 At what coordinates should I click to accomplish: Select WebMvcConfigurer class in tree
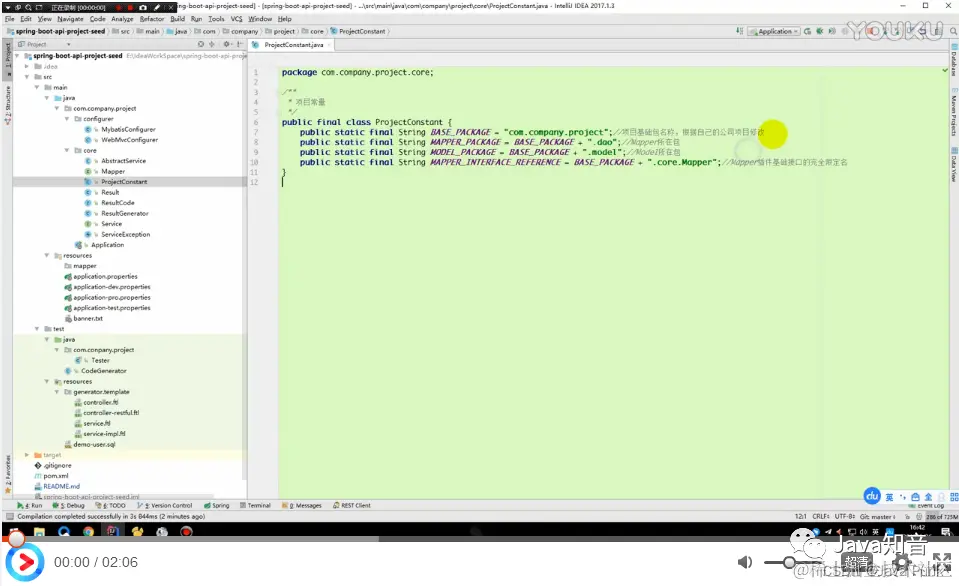coord(129,140)
